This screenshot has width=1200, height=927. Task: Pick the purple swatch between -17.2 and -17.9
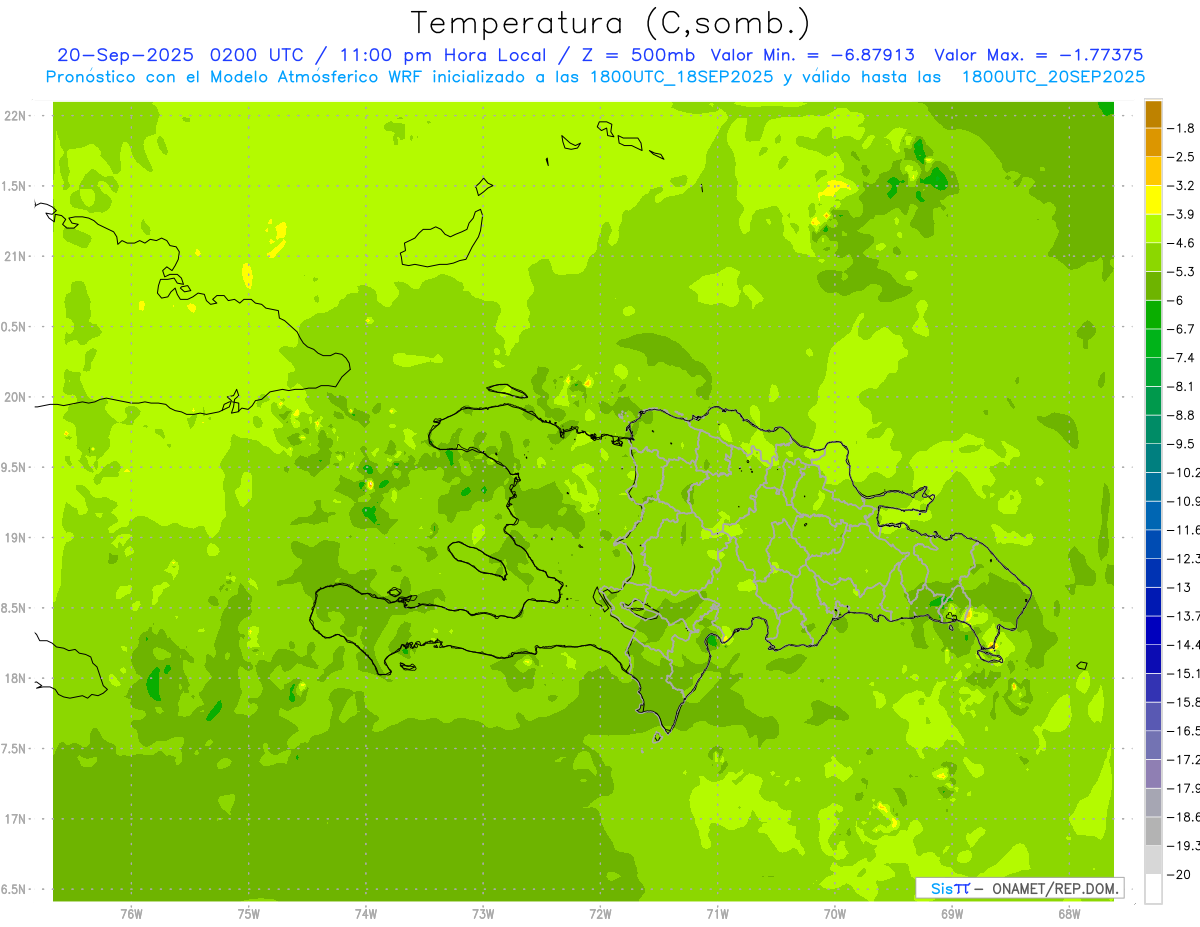[1153, 773]
